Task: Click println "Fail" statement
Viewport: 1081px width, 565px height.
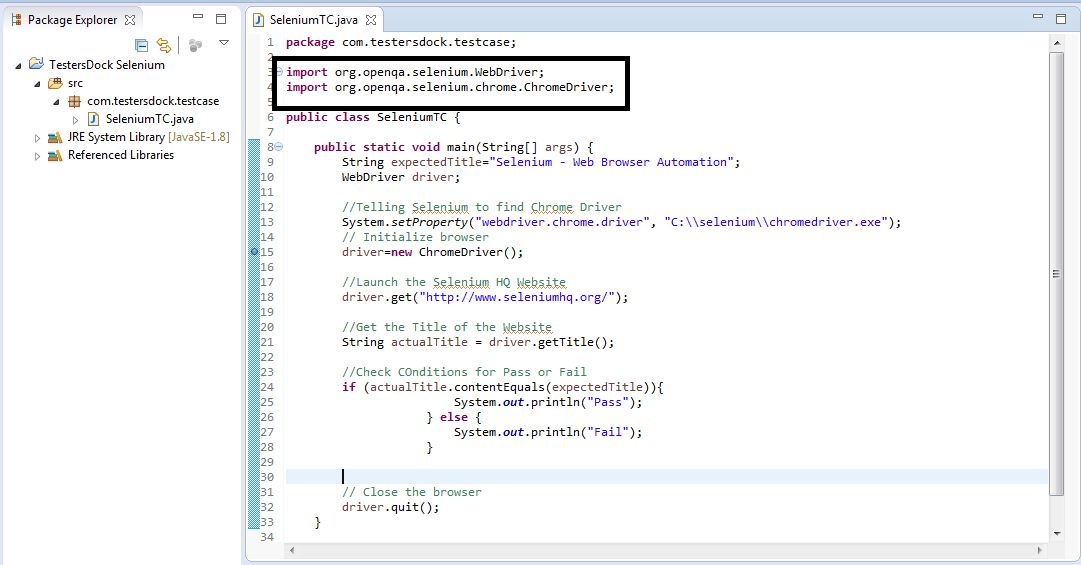Action: pos(547,432)
